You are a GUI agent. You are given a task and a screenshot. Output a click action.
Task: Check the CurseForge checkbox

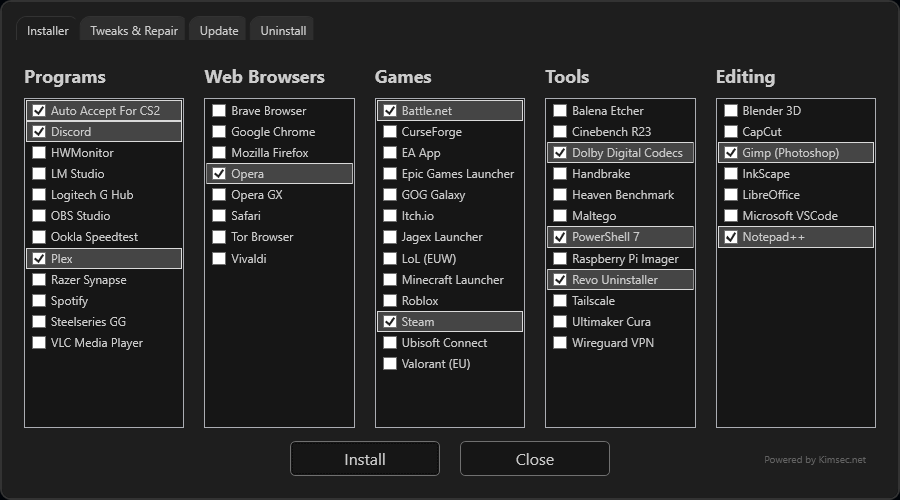[x=390, y=131]
